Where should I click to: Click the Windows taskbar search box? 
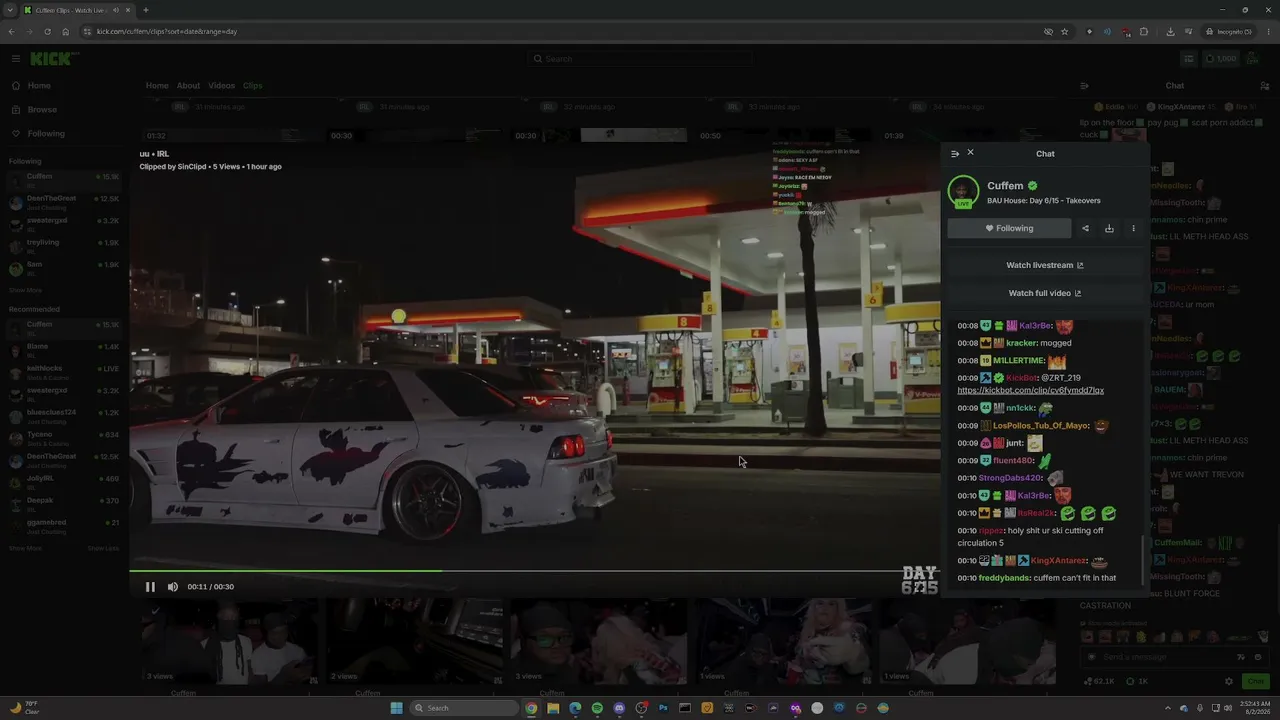(x=465, y=708)
